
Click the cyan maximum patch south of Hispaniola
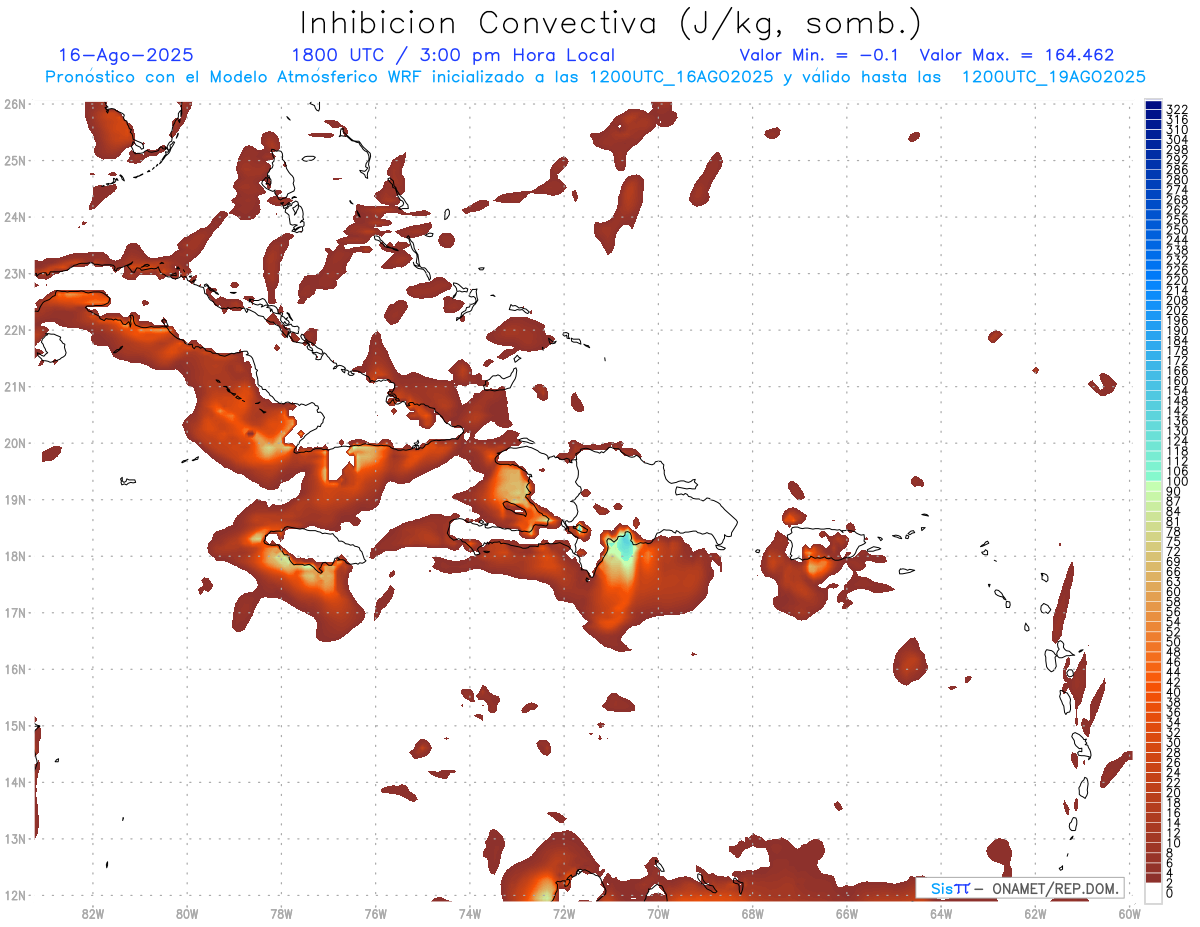tap(626, 548)
